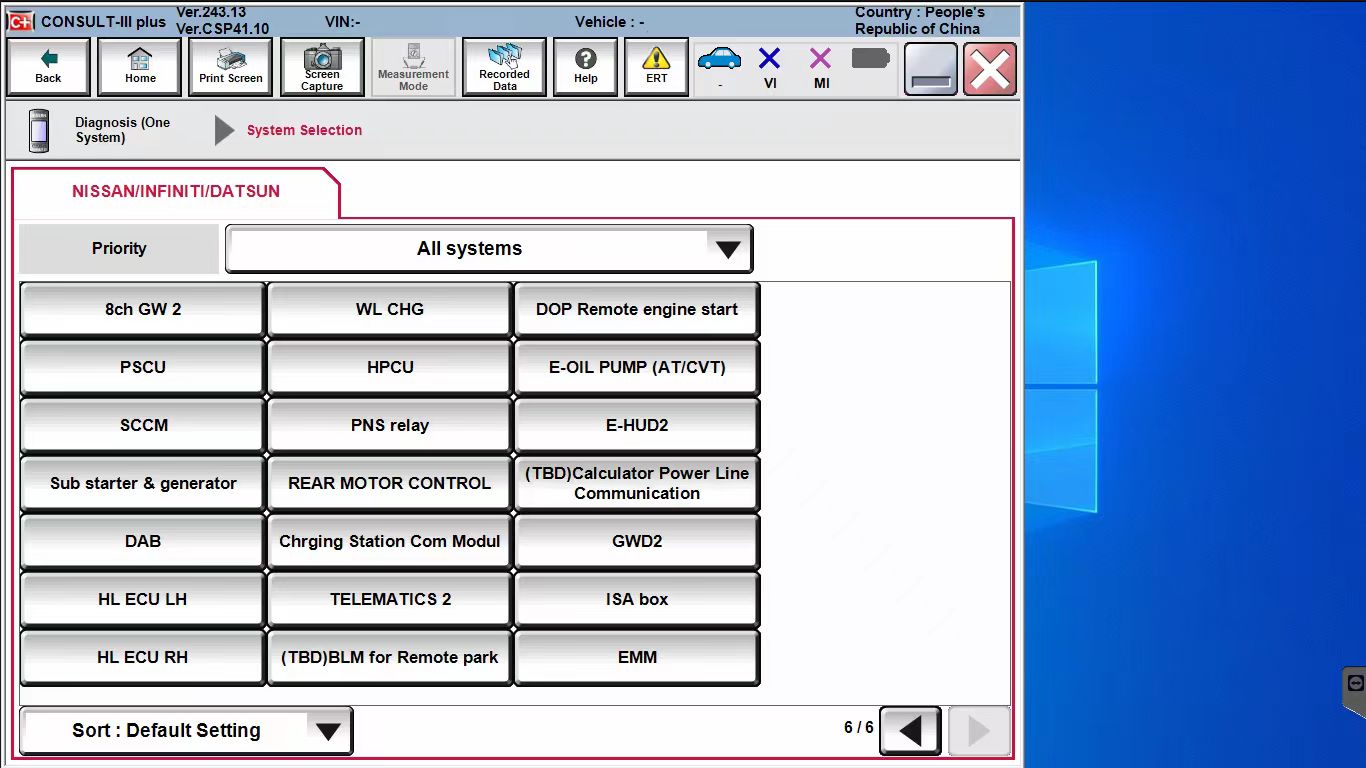Select (TBD)Calculator Power Line Communication
The height and width of the screenshot is (768, 1366).
tap(637, 483)
